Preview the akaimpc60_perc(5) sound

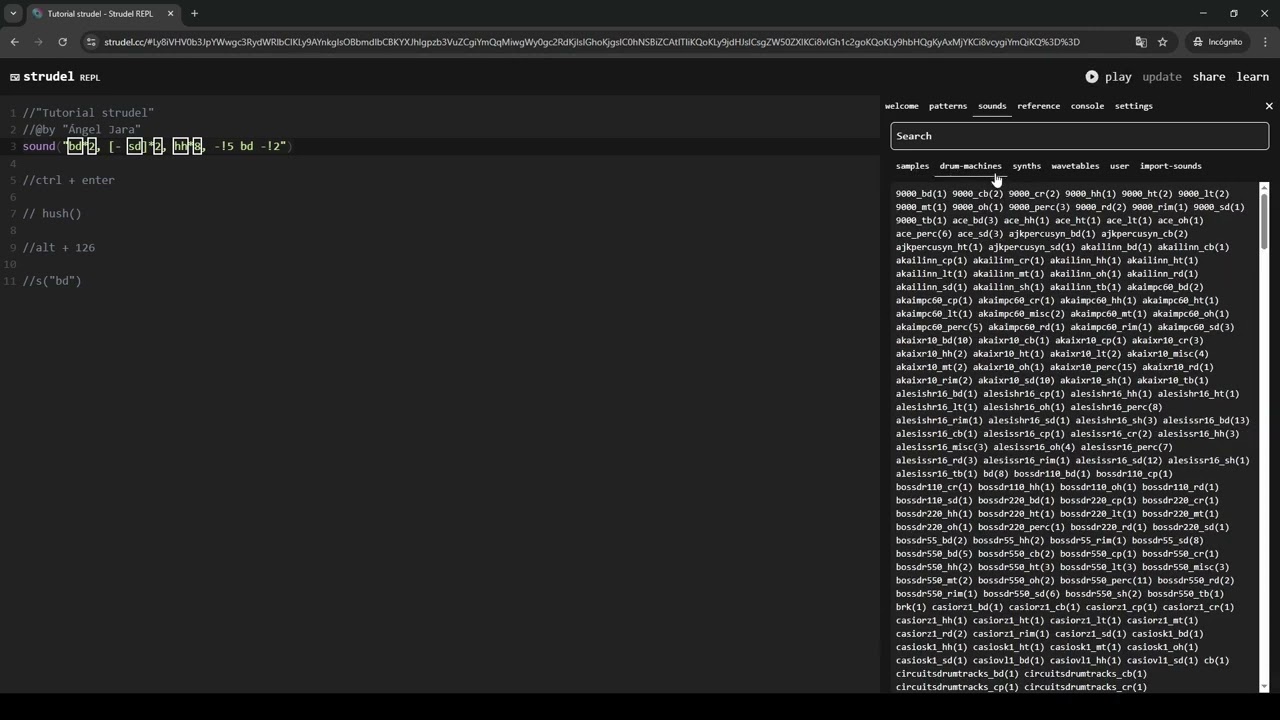939,327
